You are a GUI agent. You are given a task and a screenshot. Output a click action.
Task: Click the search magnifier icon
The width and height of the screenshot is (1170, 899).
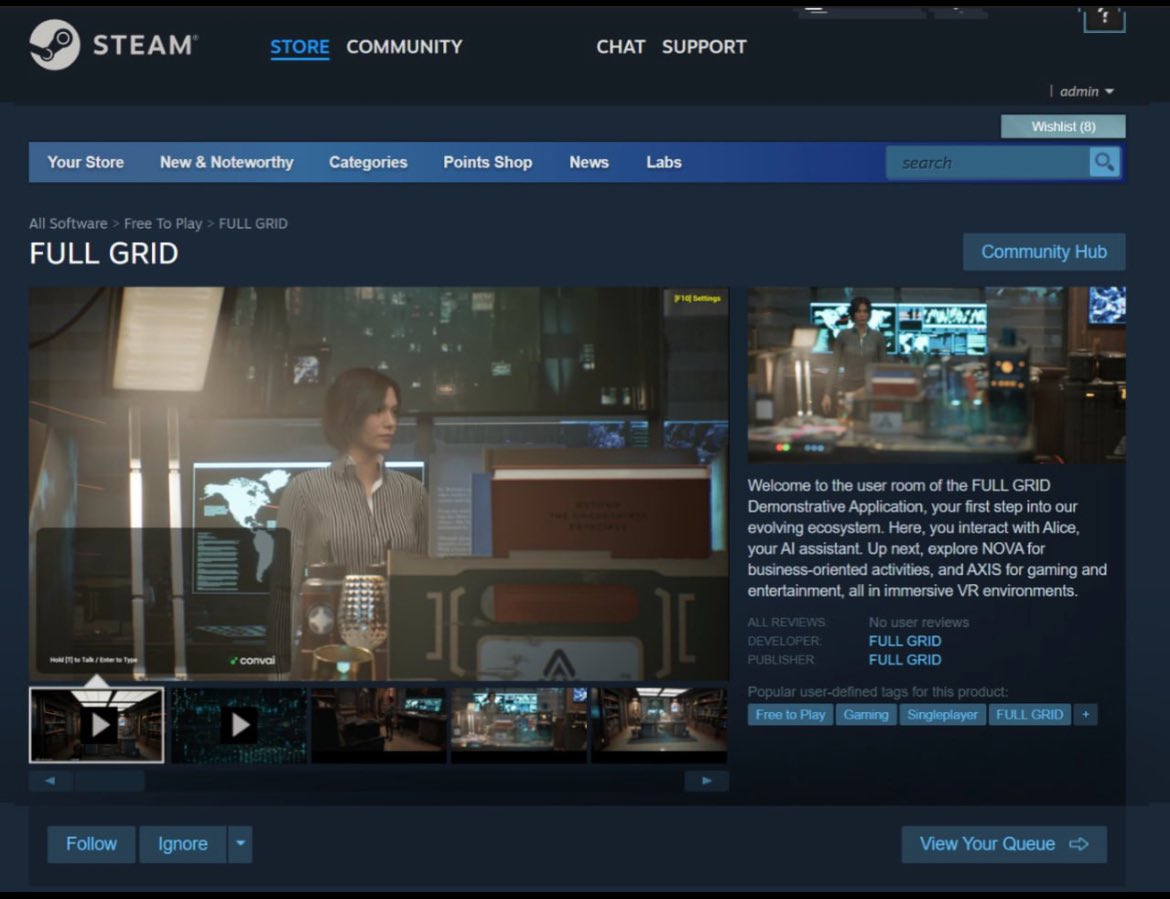[1104, 162]
